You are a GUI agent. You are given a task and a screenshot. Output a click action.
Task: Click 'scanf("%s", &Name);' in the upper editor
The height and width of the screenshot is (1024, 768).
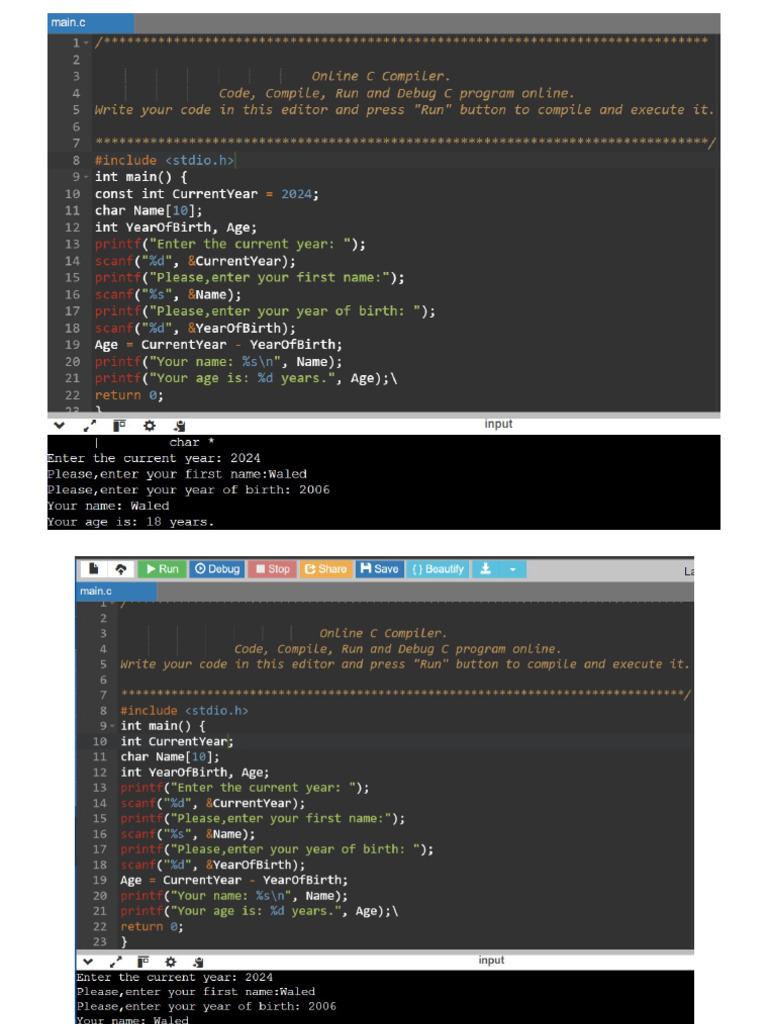(168, 295)
